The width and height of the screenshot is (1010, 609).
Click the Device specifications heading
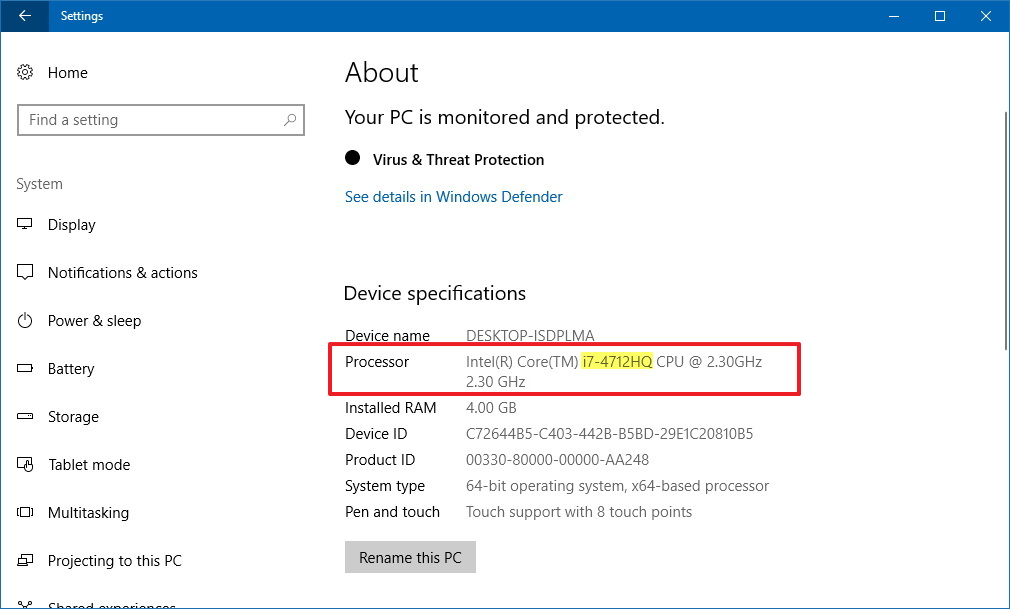click(435, 294)
